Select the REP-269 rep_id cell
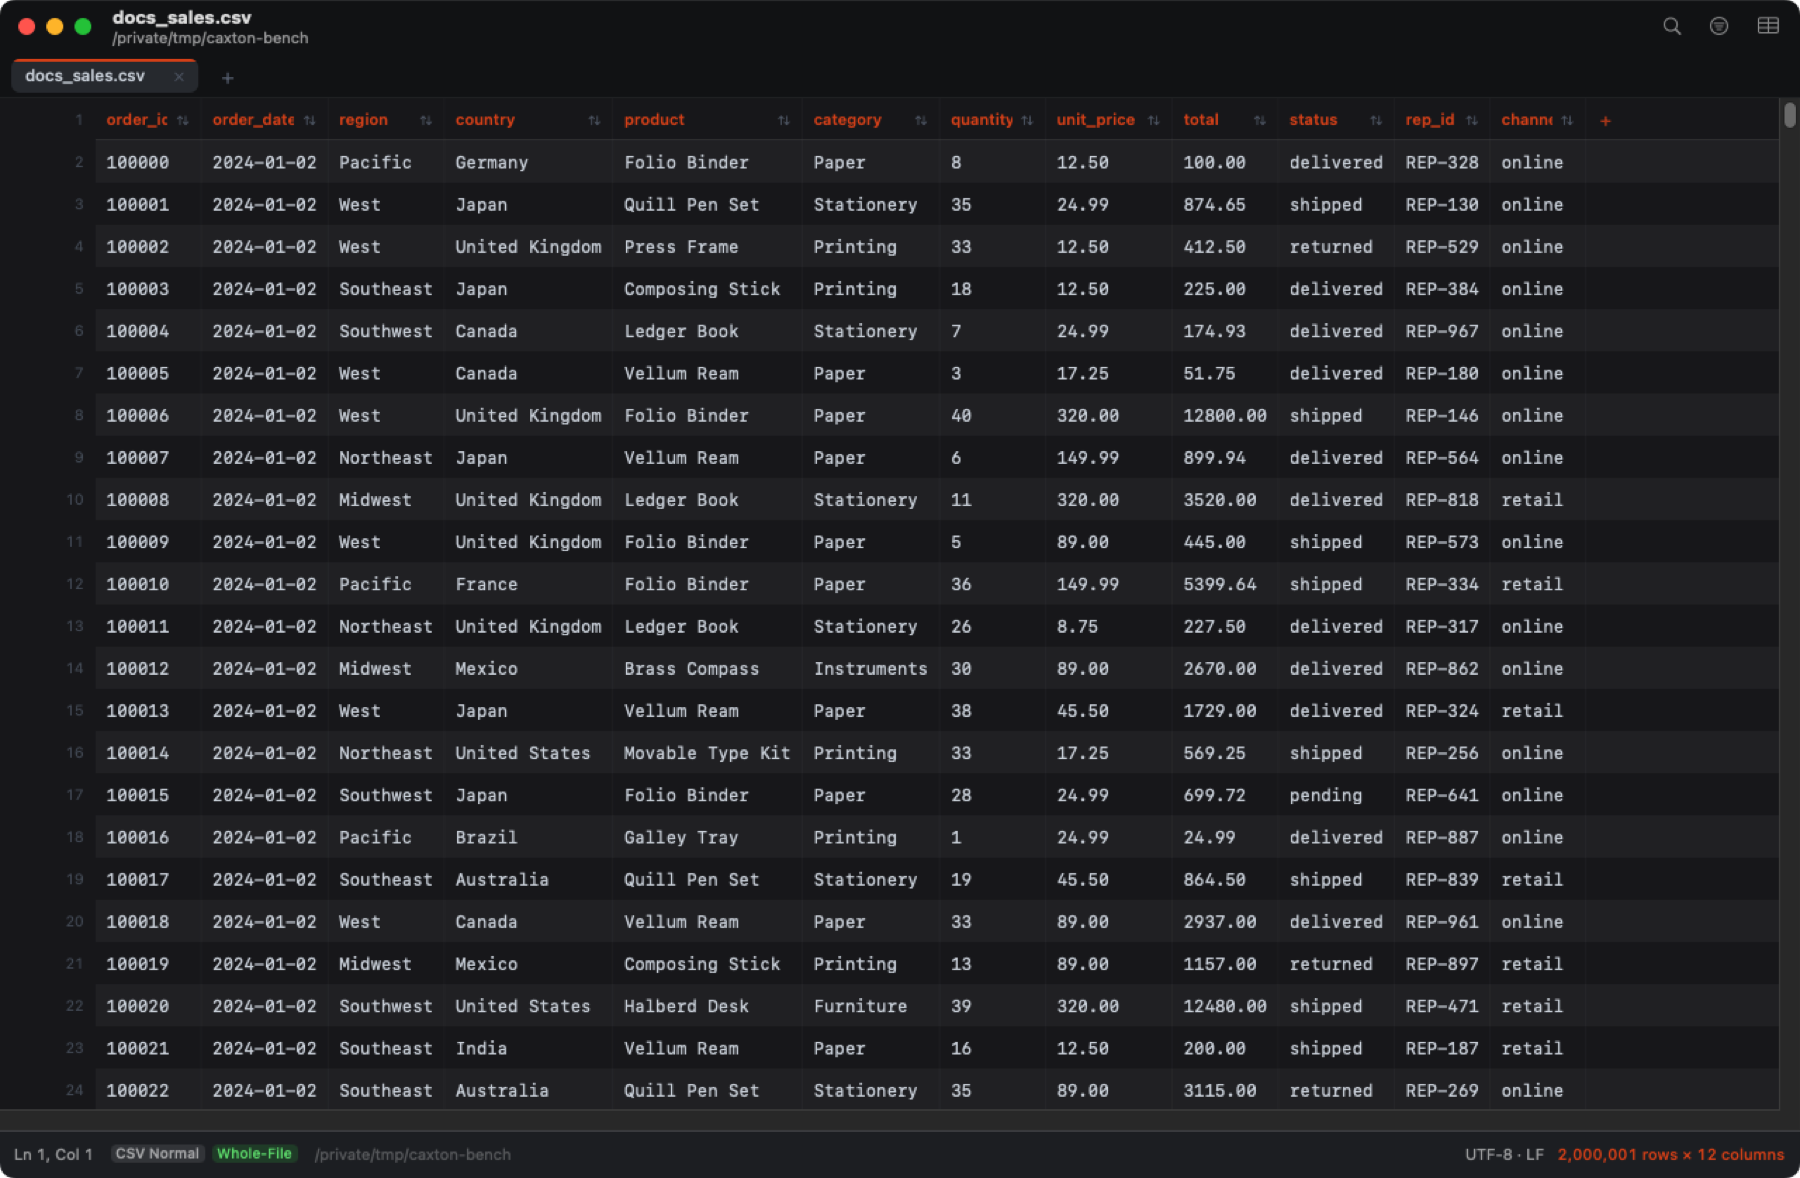1800x1178 pixels. 1442,1090
